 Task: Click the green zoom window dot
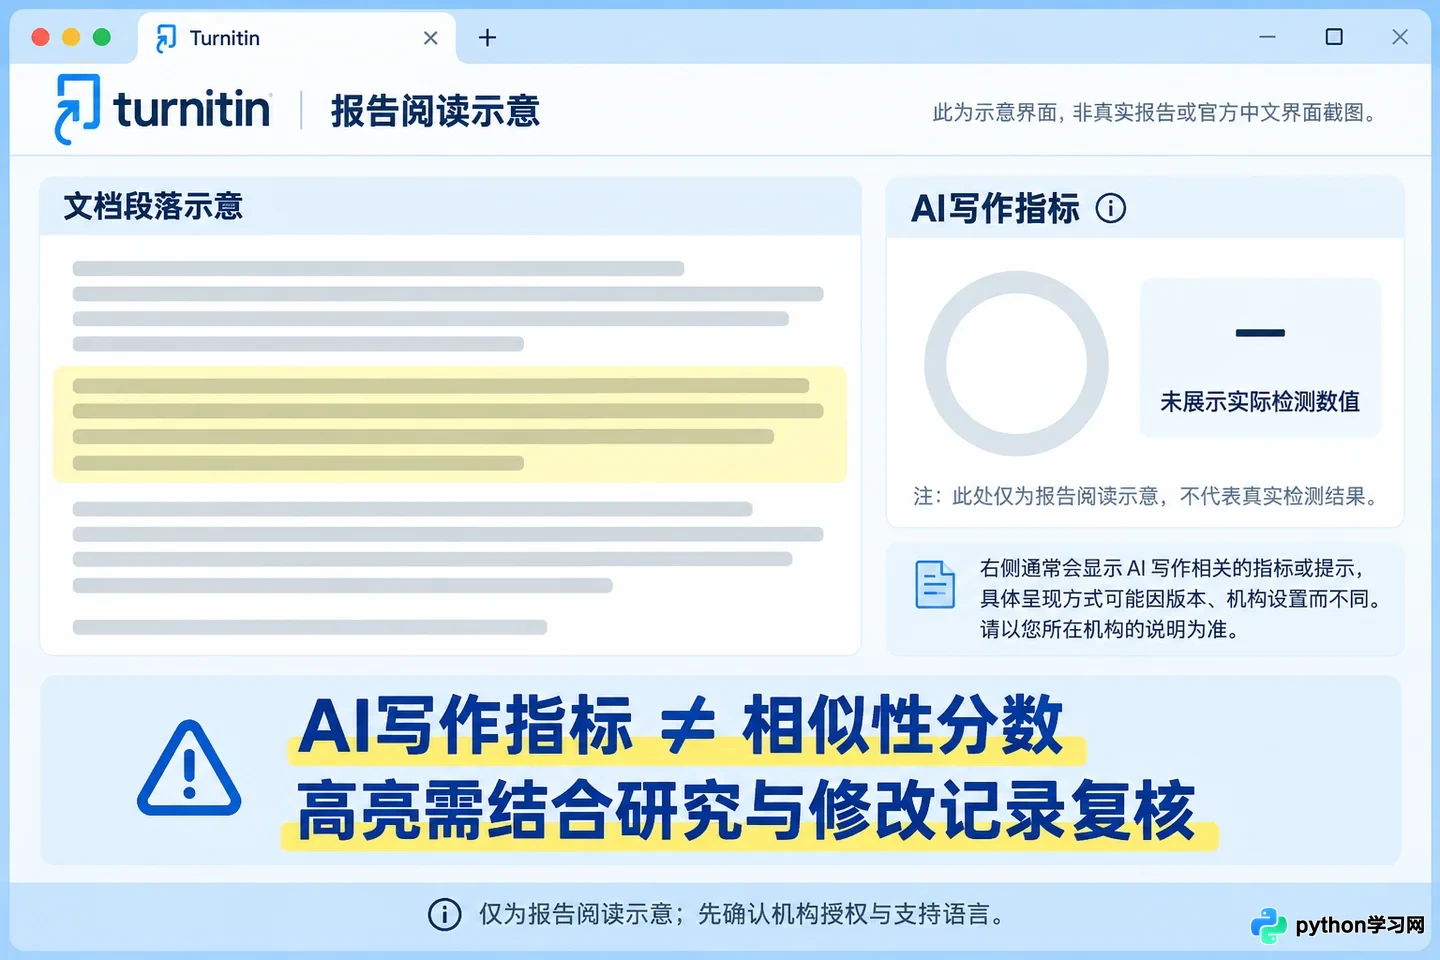click(101, 37)
